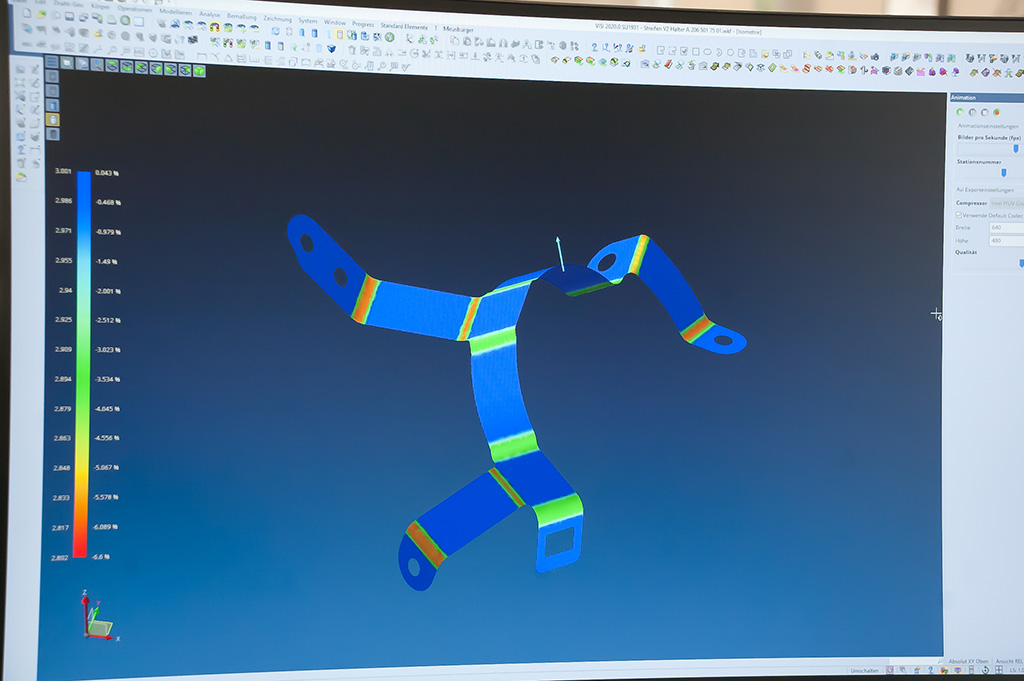Click Absolut XY Oben in status bar
This screenshot has height=681, width=1024.
[x=968, y=661]
